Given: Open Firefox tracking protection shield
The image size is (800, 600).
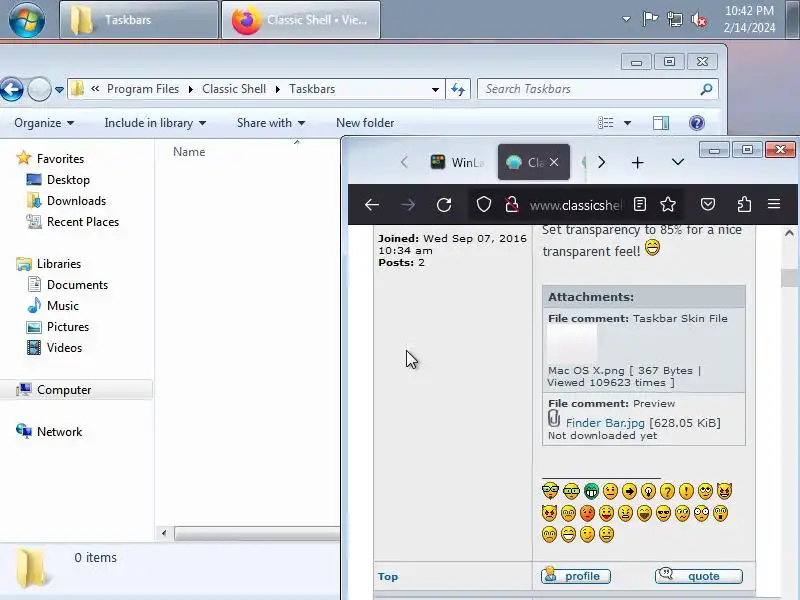Looking at the screenshot, I should tap(484, 205).
